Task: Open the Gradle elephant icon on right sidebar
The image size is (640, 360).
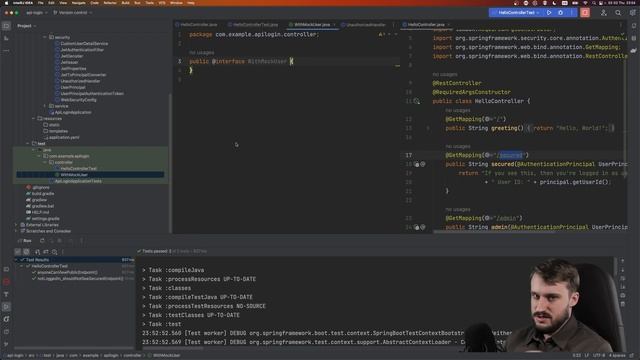Action: [x=633, y=51]
